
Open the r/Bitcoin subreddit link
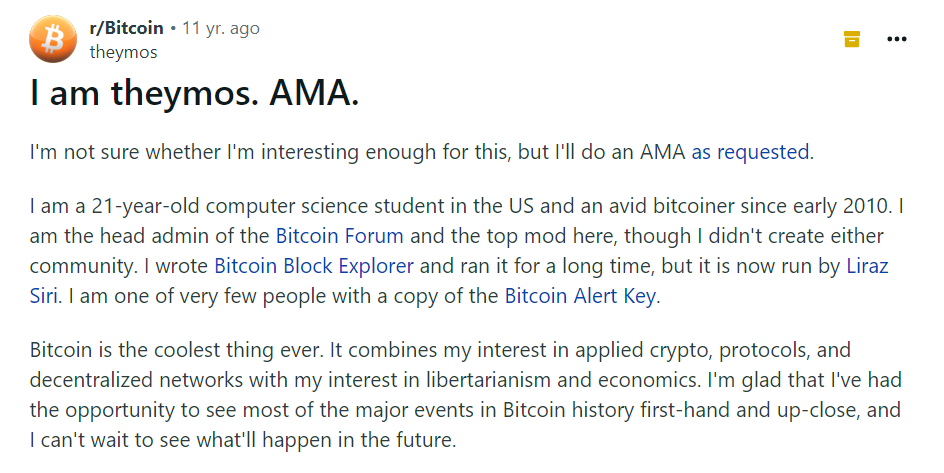[x=126, y=28]
